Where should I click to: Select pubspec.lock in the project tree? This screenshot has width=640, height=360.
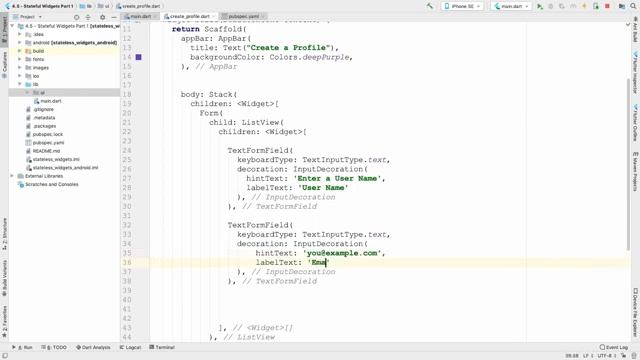(x=47, y=134)
